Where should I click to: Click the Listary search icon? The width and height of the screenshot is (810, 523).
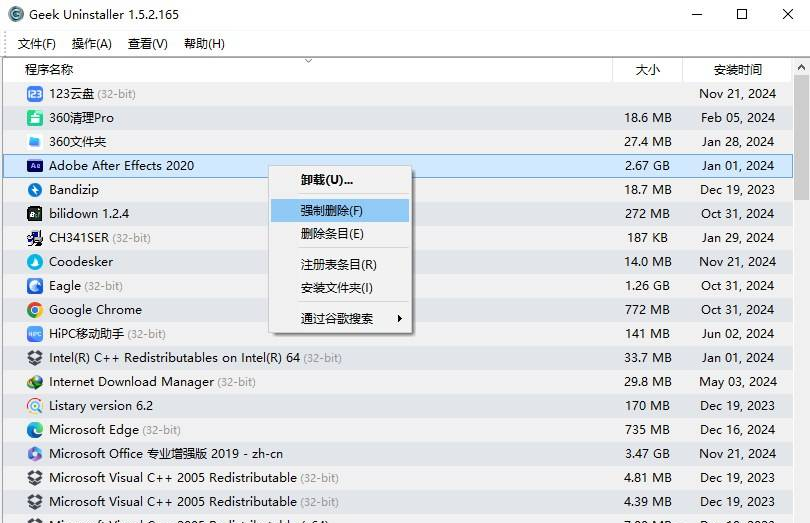click(x=35, y=406)
